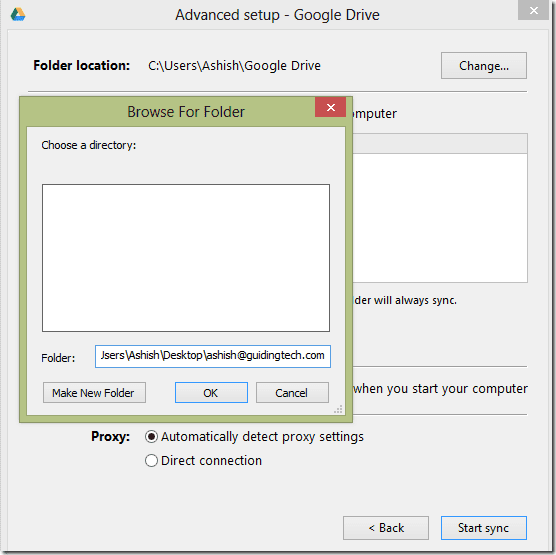Viewport: 556px width, 555px height.
Task: Select Automatically detect proxy settings radio
Action: [151, 437]
